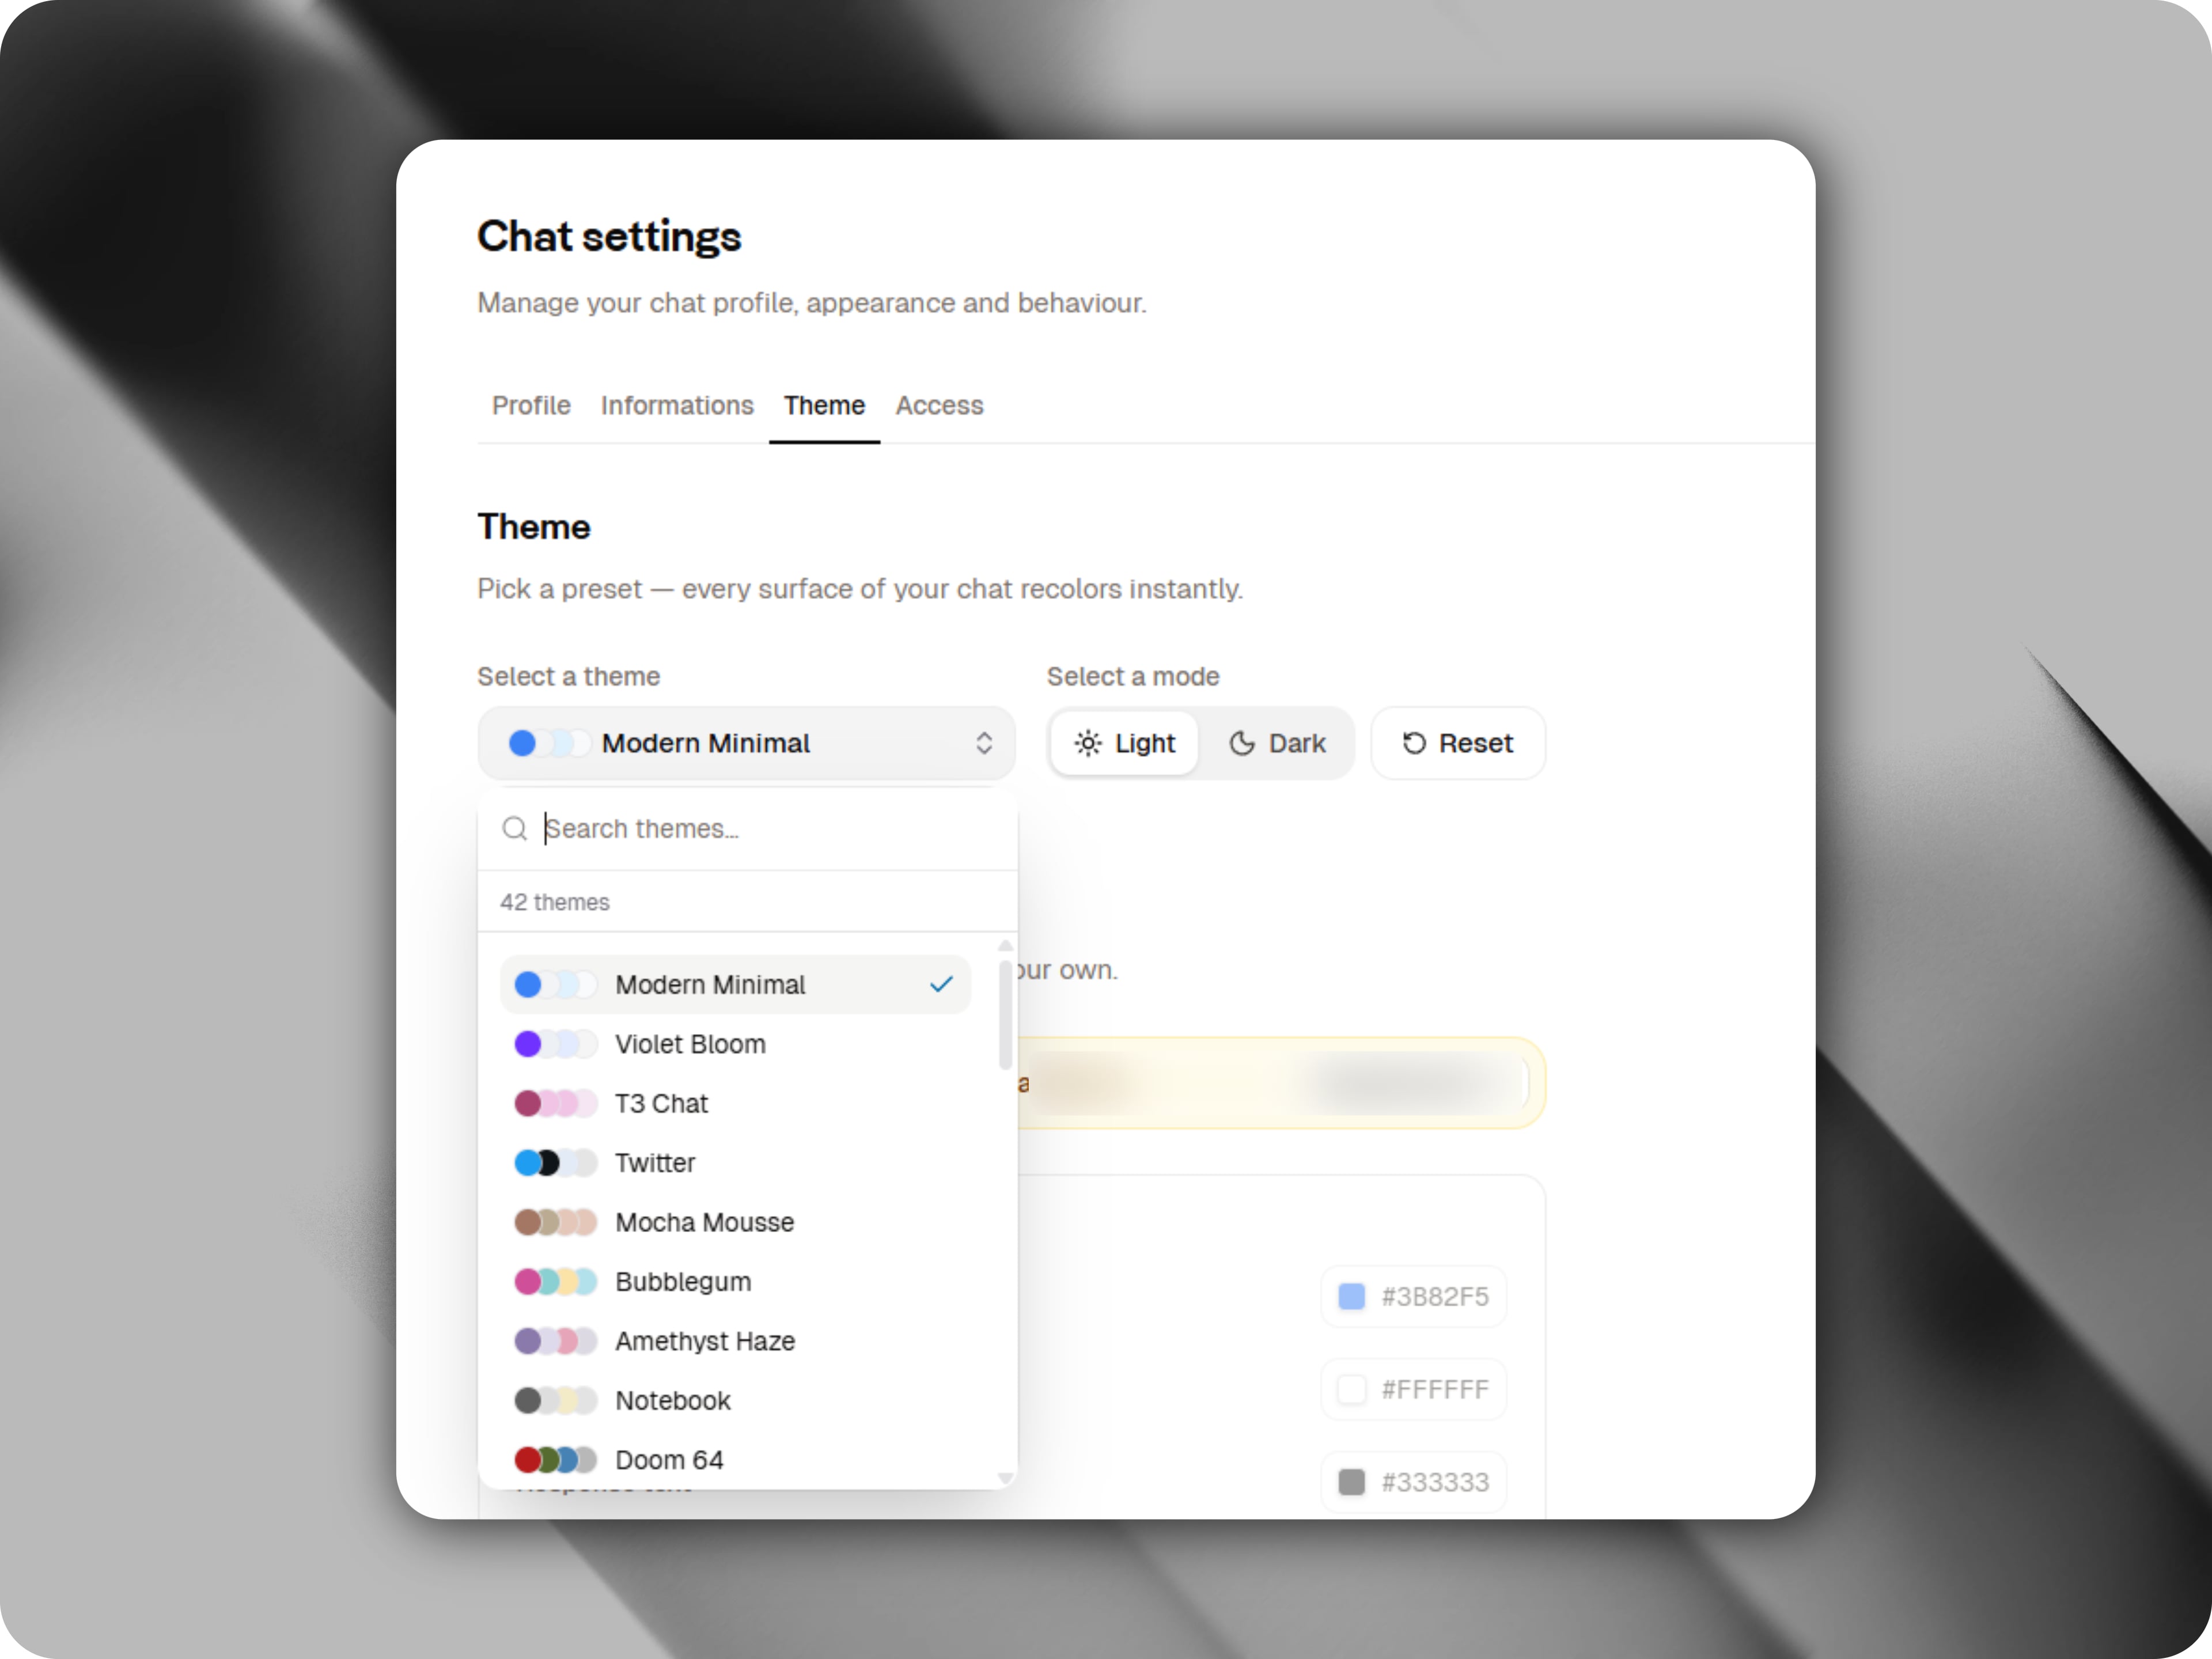Viewport: 2212px width, 1659px height.
Task: Switch to Light mode
Action: [1124, 743]
